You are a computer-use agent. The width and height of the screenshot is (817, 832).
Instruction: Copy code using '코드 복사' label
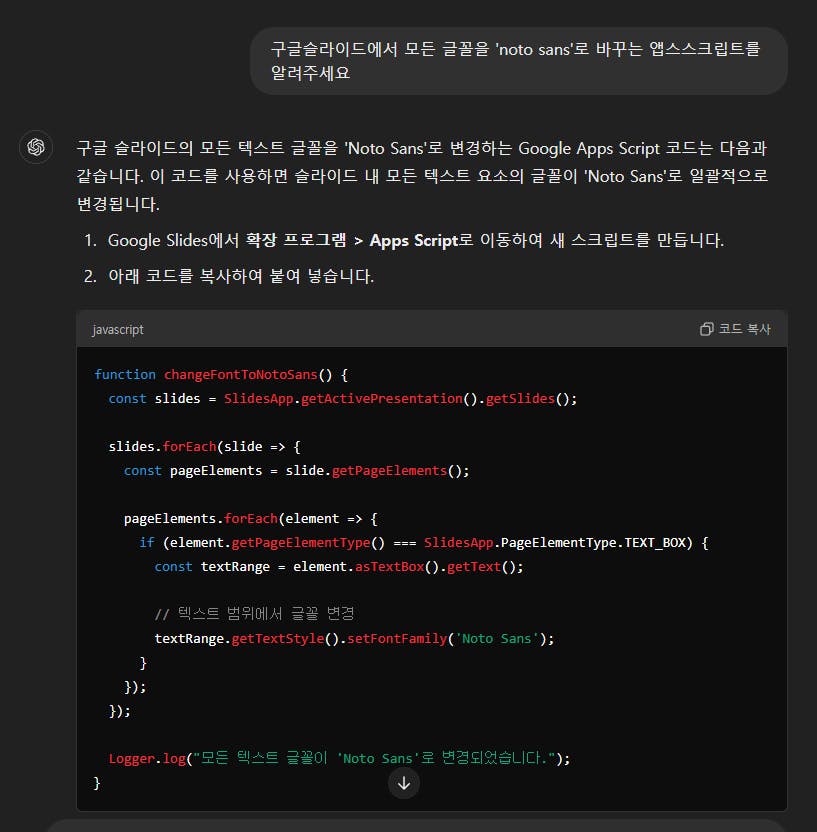pos(744,329)
